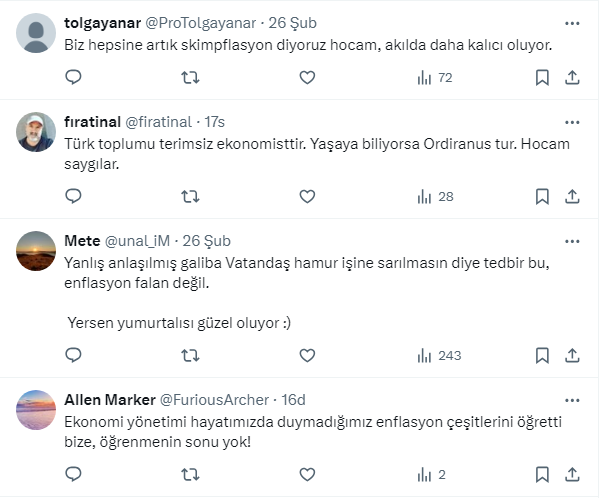Open more options on tolgayanar's tweet
Image resolution: width=603 pixels, height=498 pixels.
(571, 22)
